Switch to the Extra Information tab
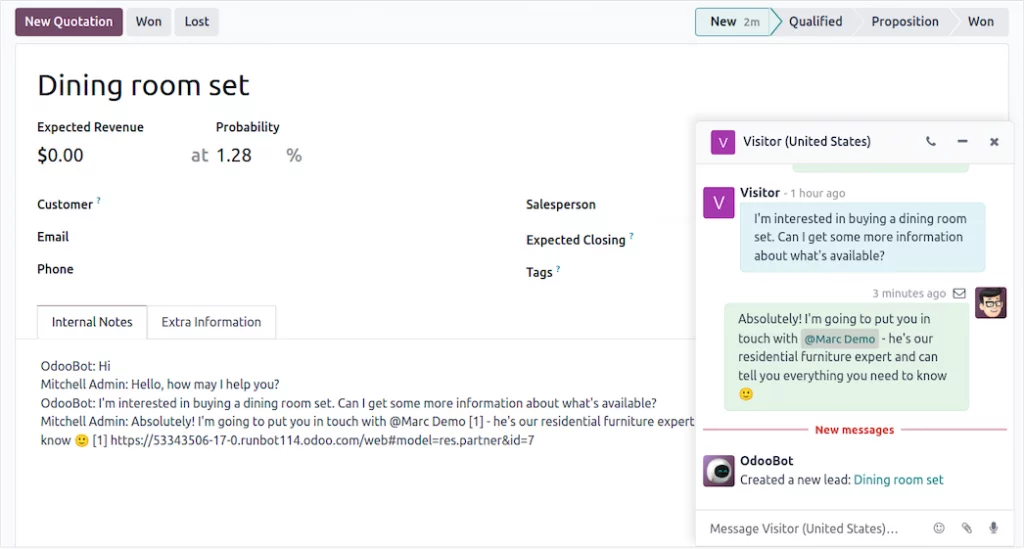 (x=211, y=322)
